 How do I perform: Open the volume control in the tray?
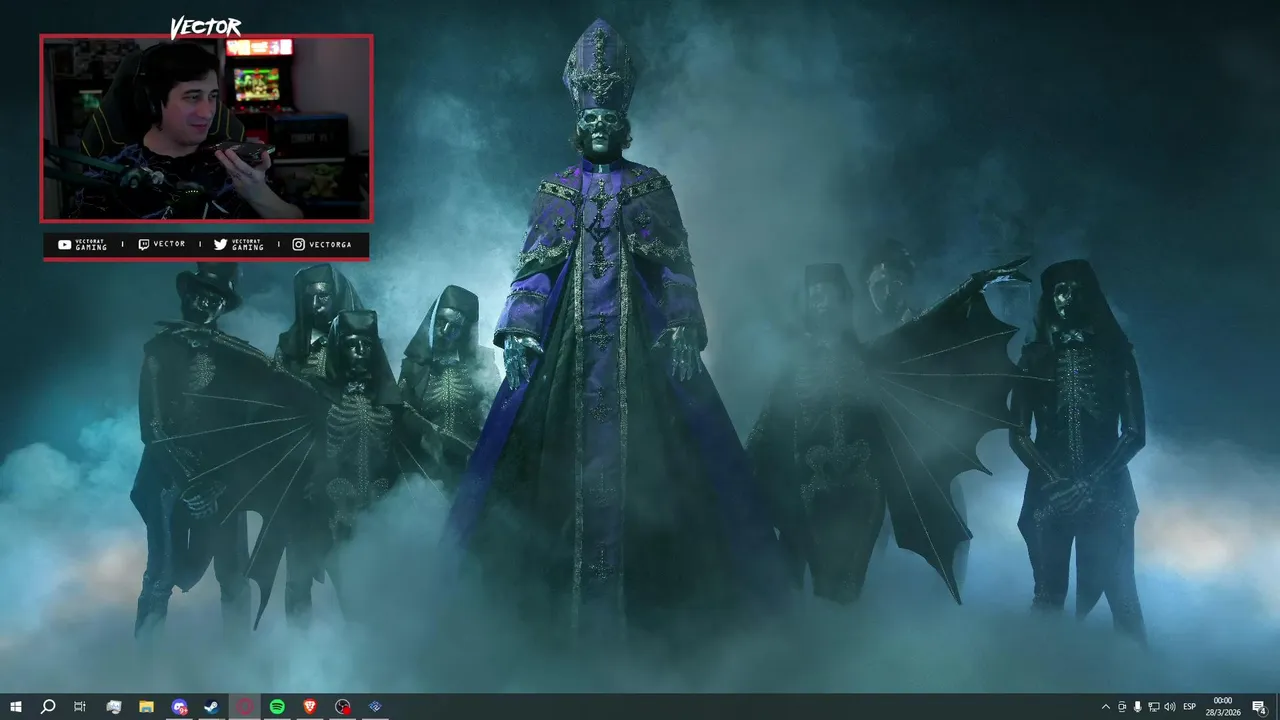point(1170,707)
